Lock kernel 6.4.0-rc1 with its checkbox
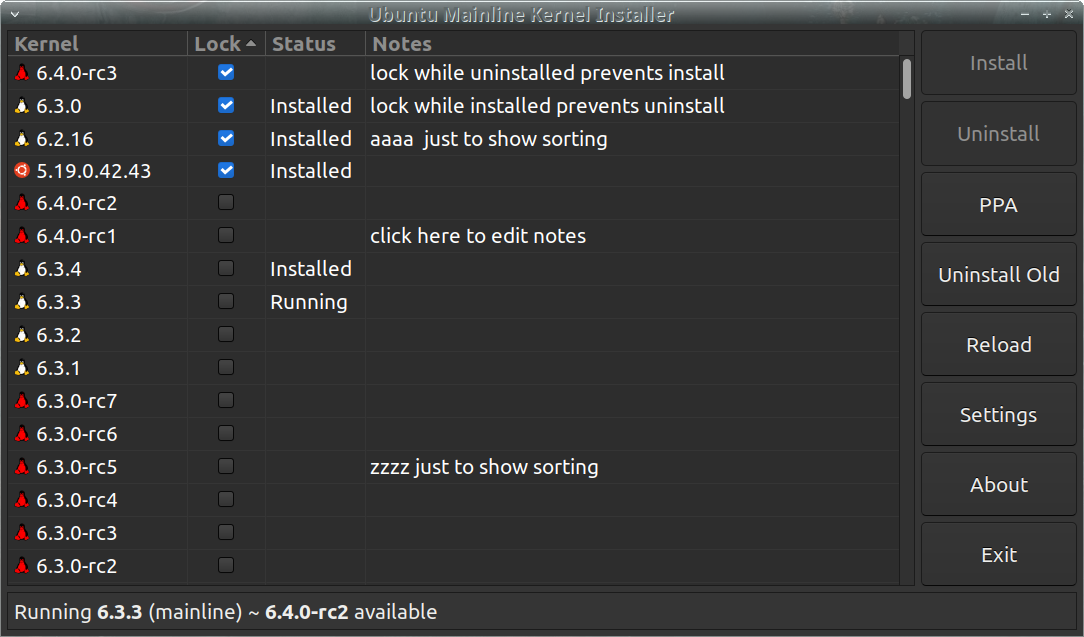Image resolution: width=1084 pixels, height=637 pixels. (226, 235)
